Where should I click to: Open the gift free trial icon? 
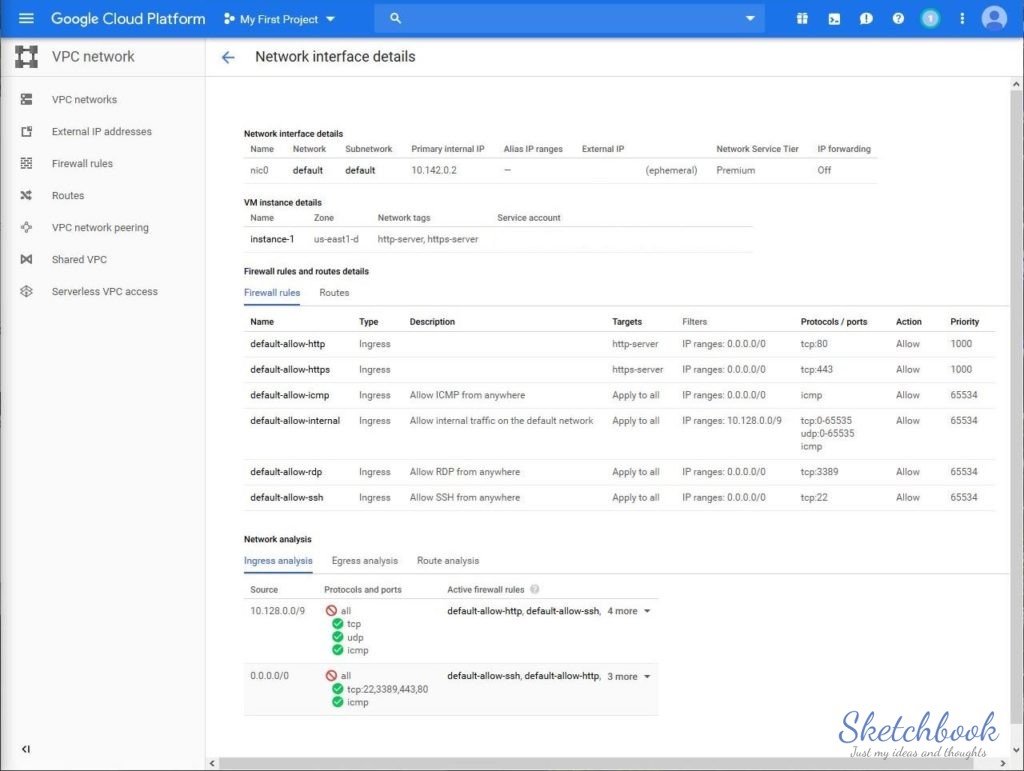pyautogui.click(x=802, y=18)
